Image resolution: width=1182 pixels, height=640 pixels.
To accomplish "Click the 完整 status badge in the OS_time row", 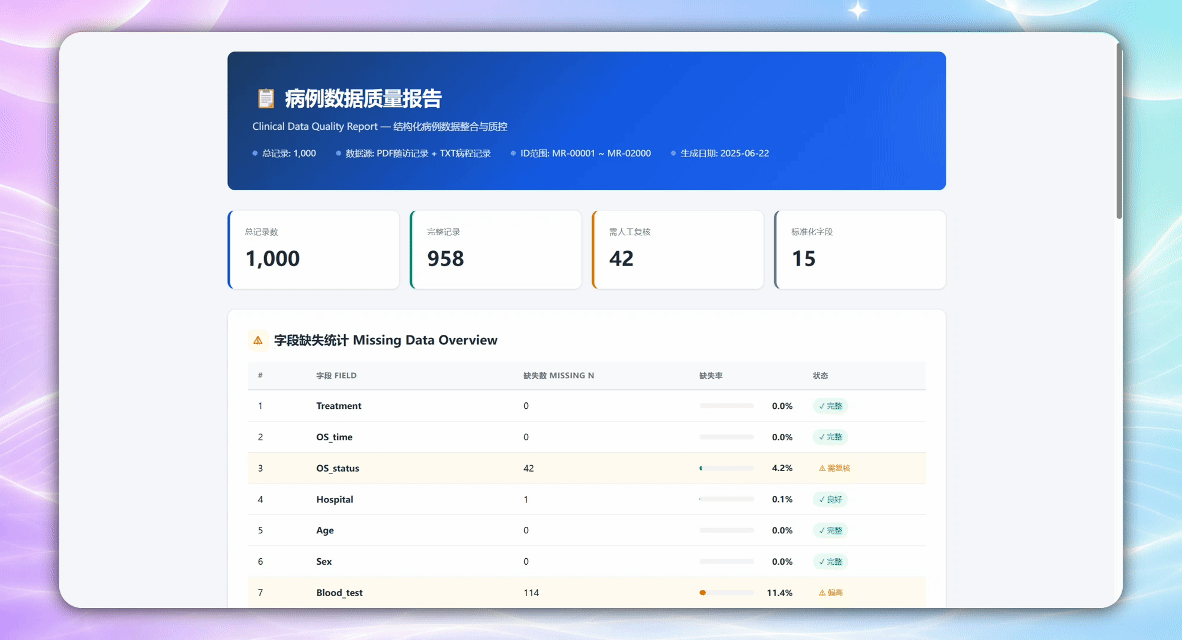I will 830,437.
